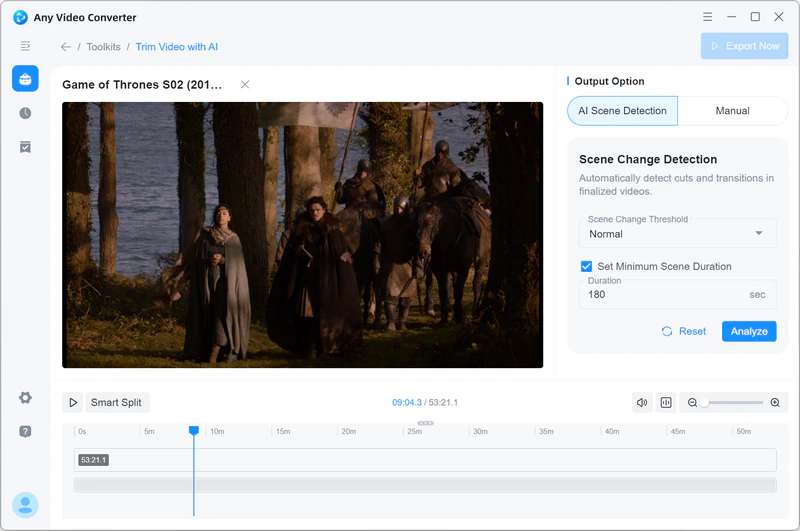
Task: Remove the Game of Thrones video
Action: click(x=245, y=84)
